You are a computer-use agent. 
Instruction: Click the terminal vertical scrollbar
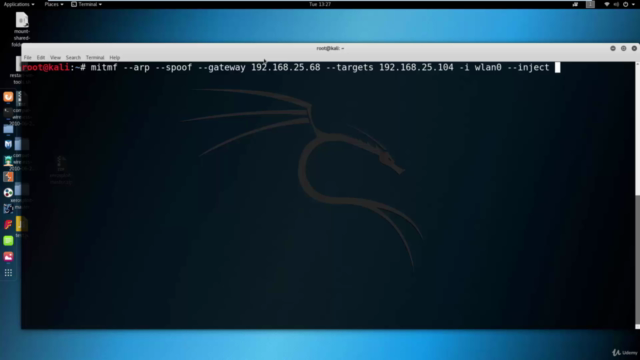[x=638, y=195]
